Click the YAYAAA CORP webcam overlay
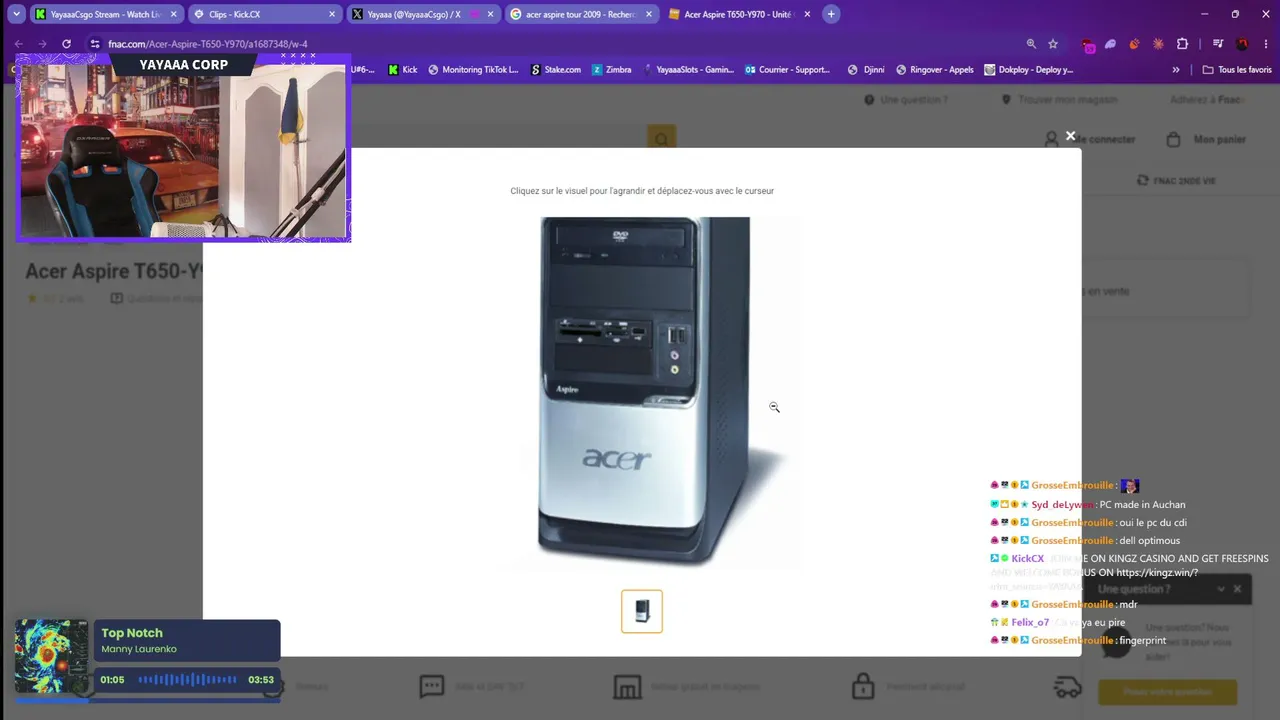 point(183,148)
